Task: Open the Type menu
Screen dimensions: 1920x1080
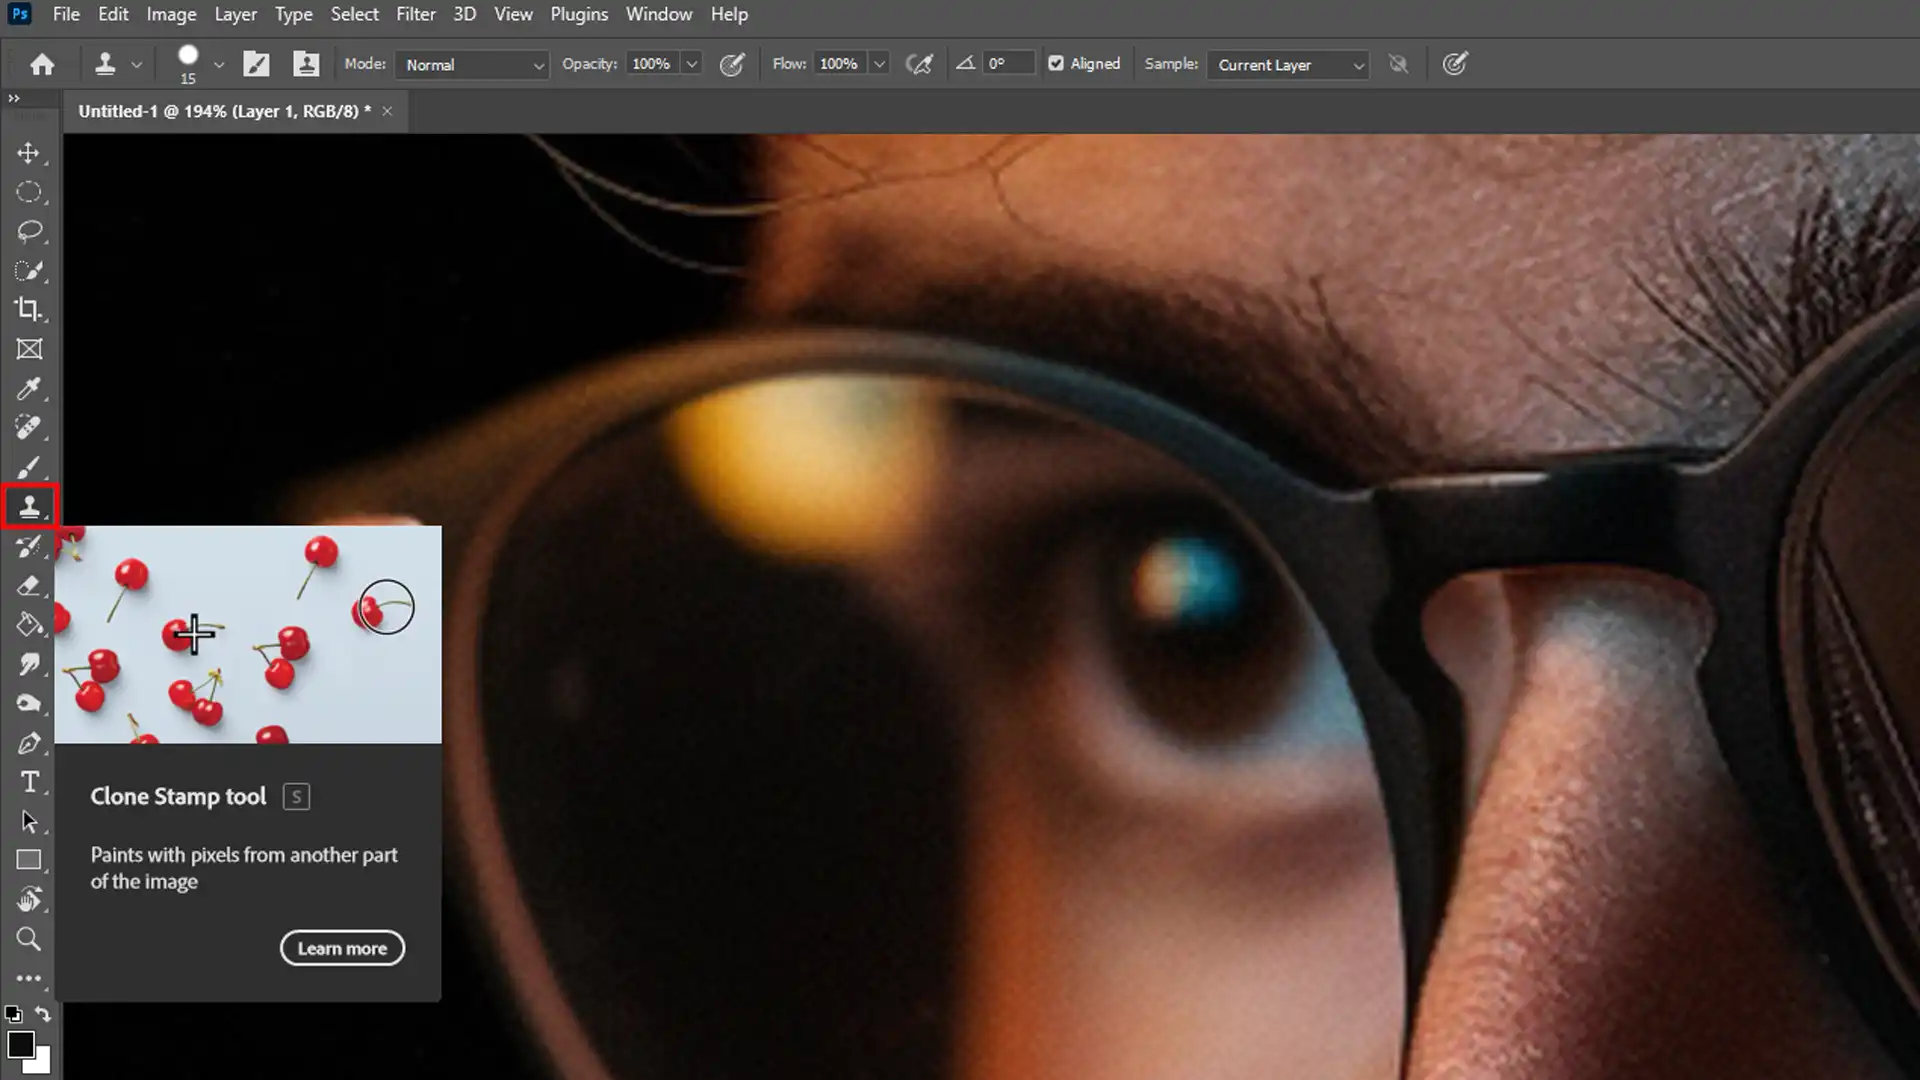Action: coord(294,14)
